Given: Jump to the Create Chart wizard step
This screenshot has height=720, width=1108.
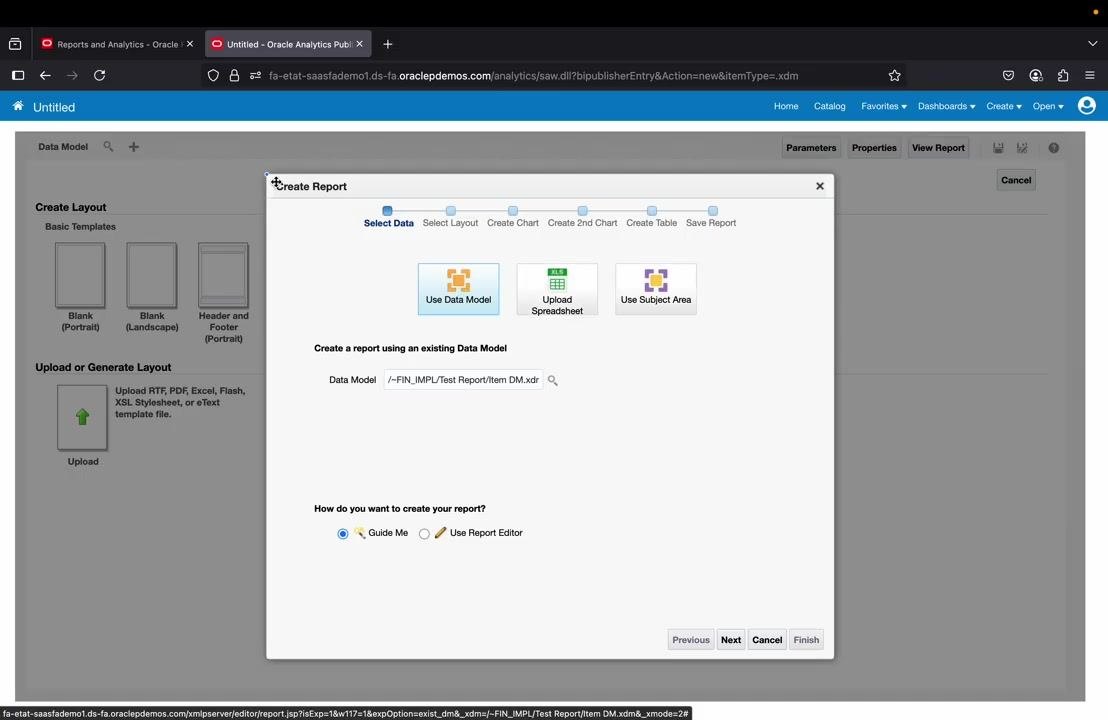Looking at the screenshot, I should 512,217.
